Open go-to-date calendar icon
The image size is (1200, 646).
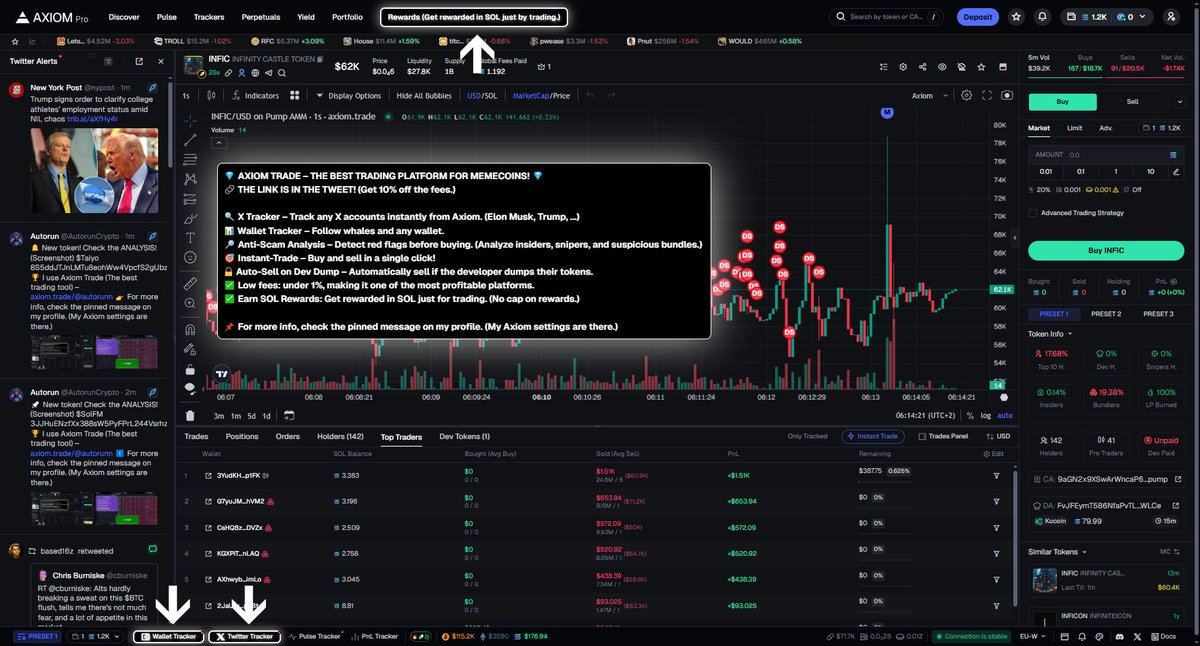[x=289, y=415]
